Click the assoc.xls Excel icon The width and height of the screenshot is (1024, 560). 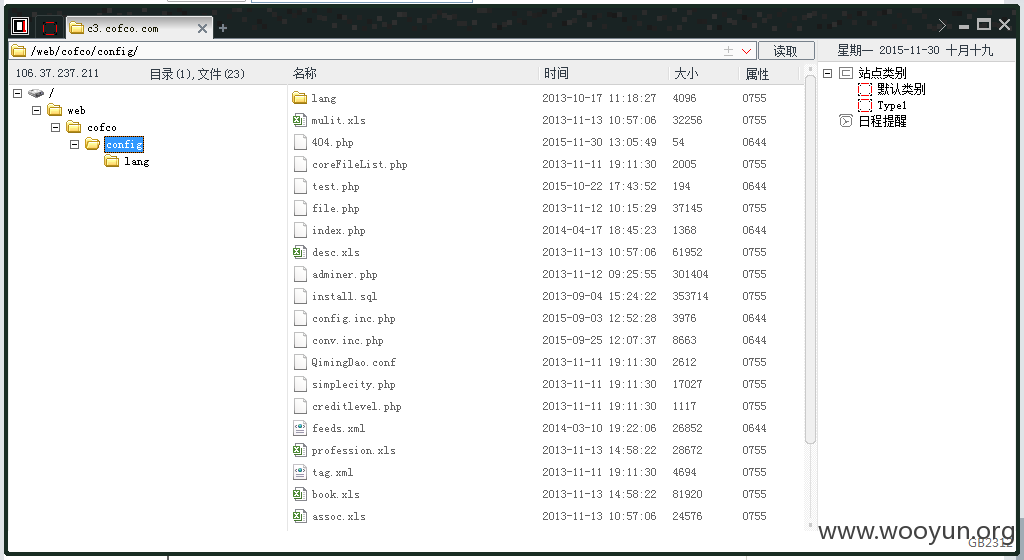click(300, 516)
